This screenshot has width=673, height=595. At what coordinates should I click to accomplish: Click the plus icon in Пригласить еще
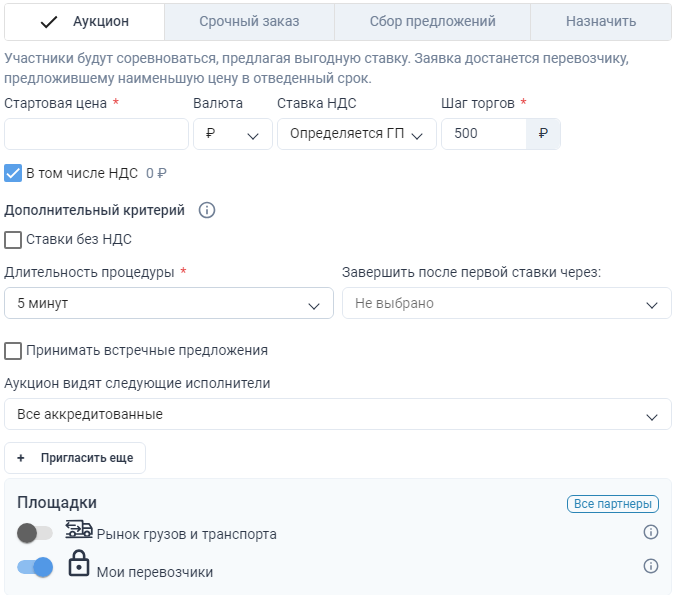pos(21,458)
